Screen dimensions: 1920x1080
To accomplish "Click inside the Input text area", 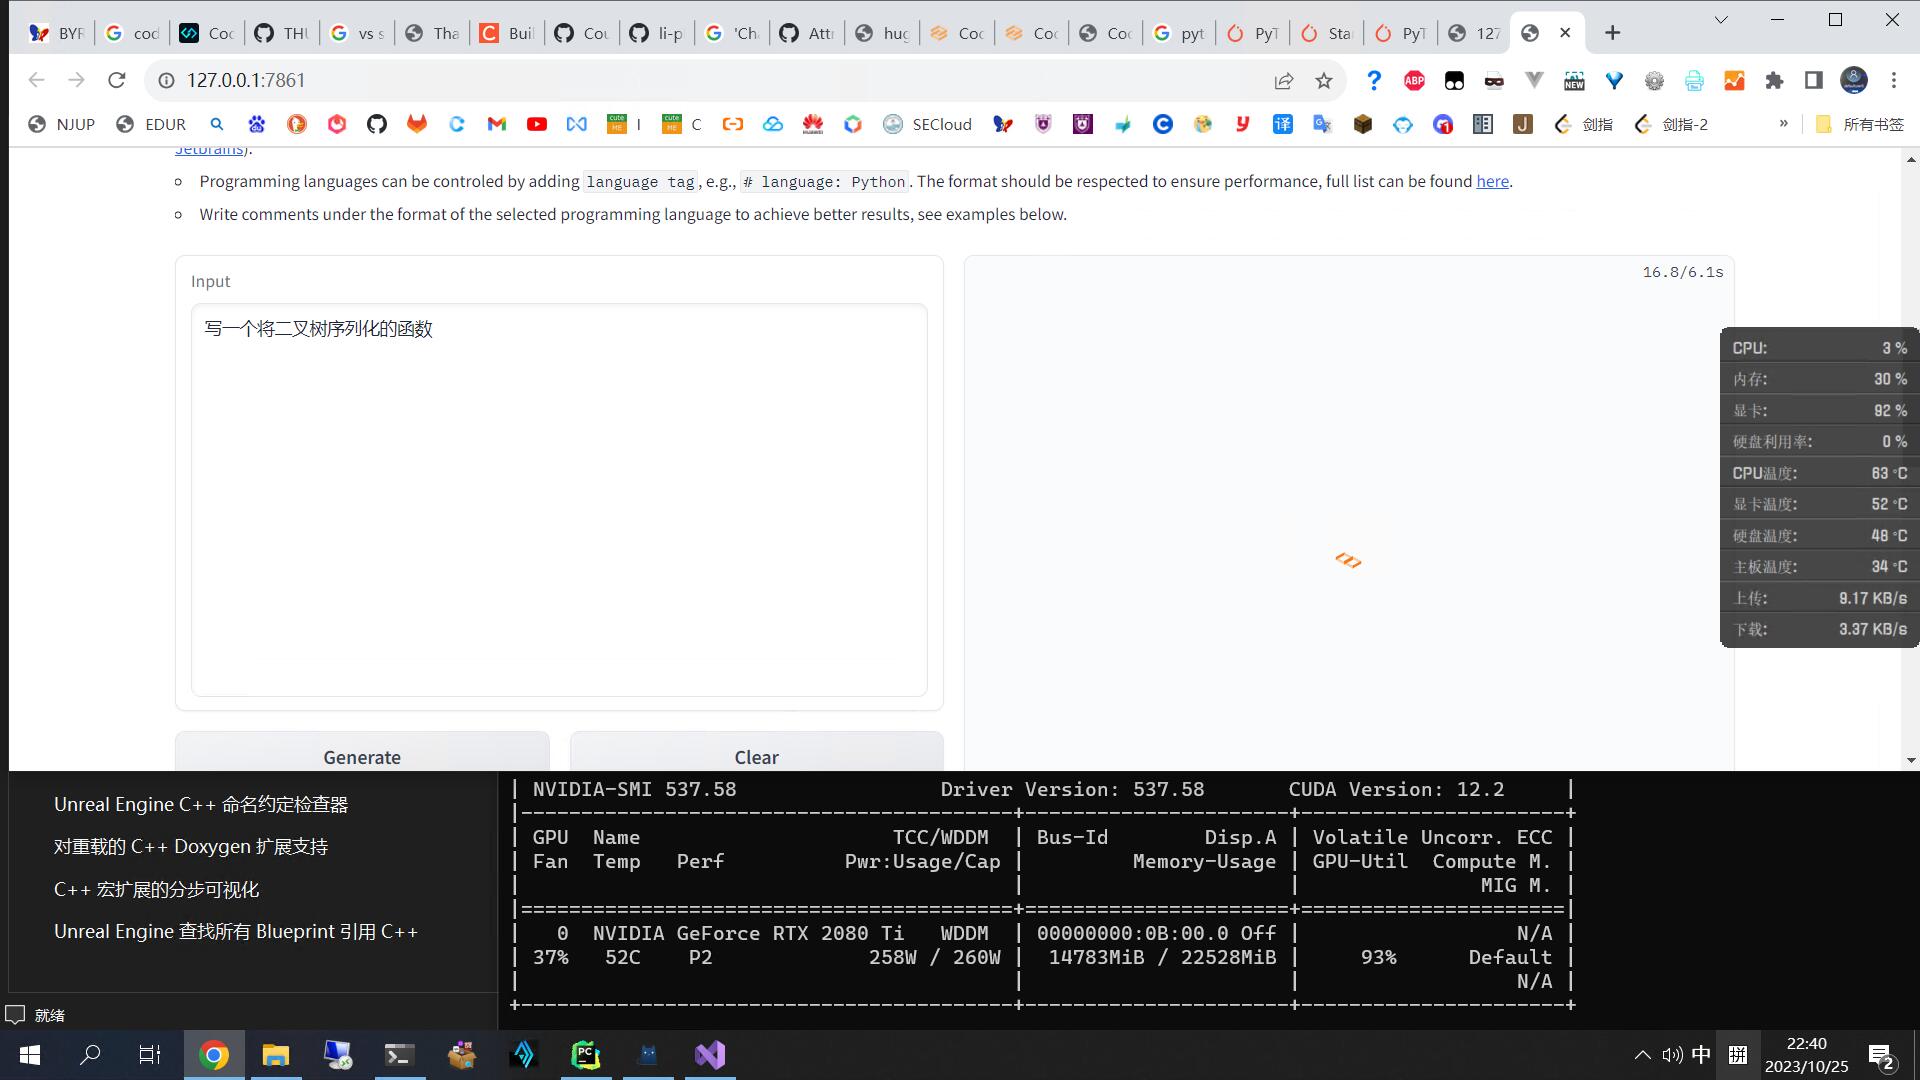I will (x=559, y=500).
